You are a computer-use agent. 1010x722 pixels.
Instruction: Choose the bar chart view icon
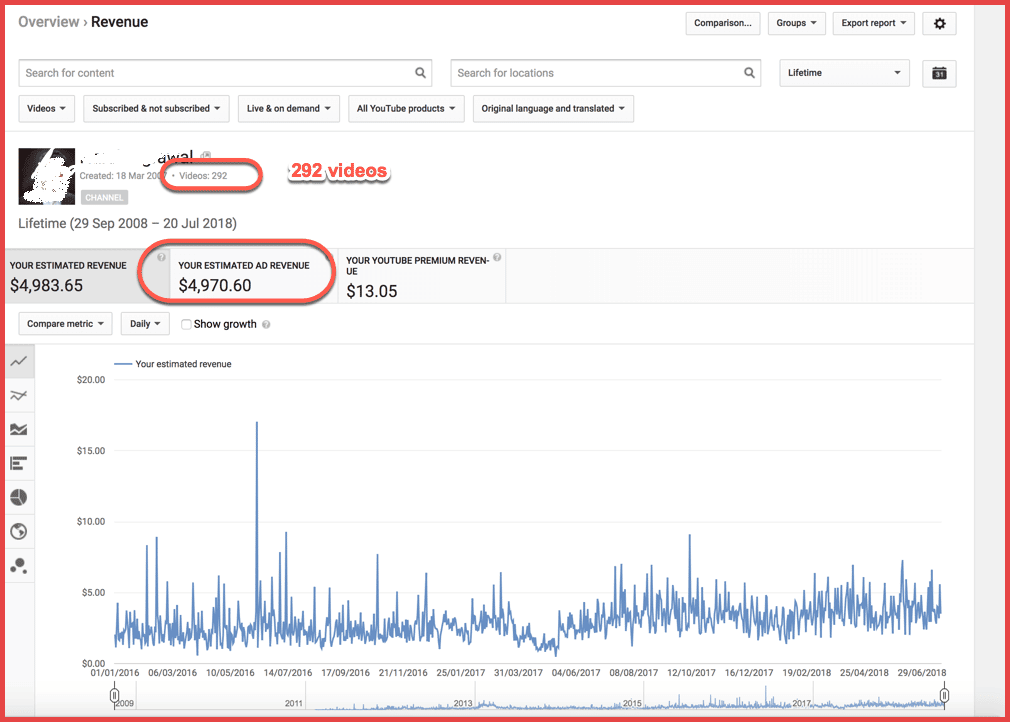[19, 463]
